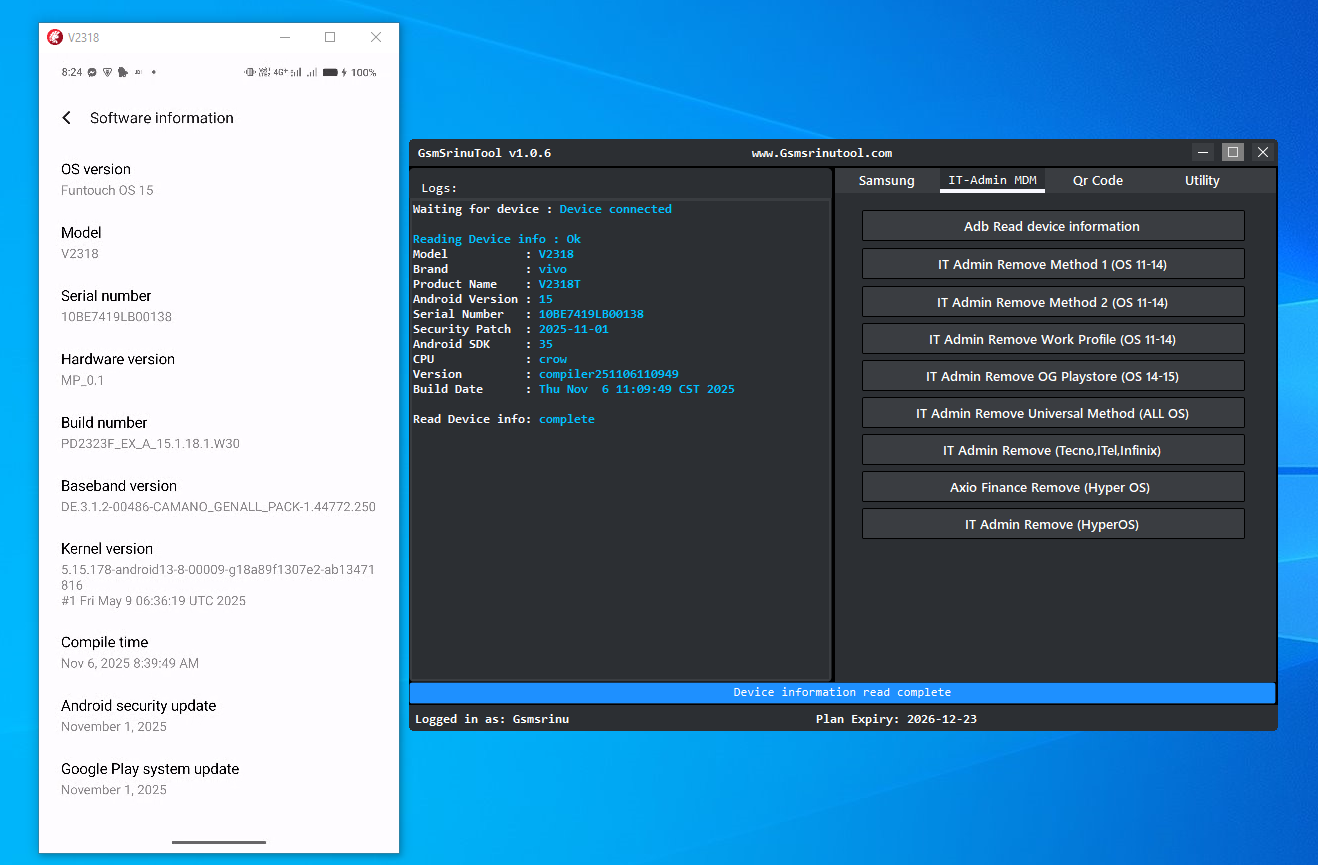
Task: Click Axio Finance Remove (Hyper OS)
Action: (1052, 487)
